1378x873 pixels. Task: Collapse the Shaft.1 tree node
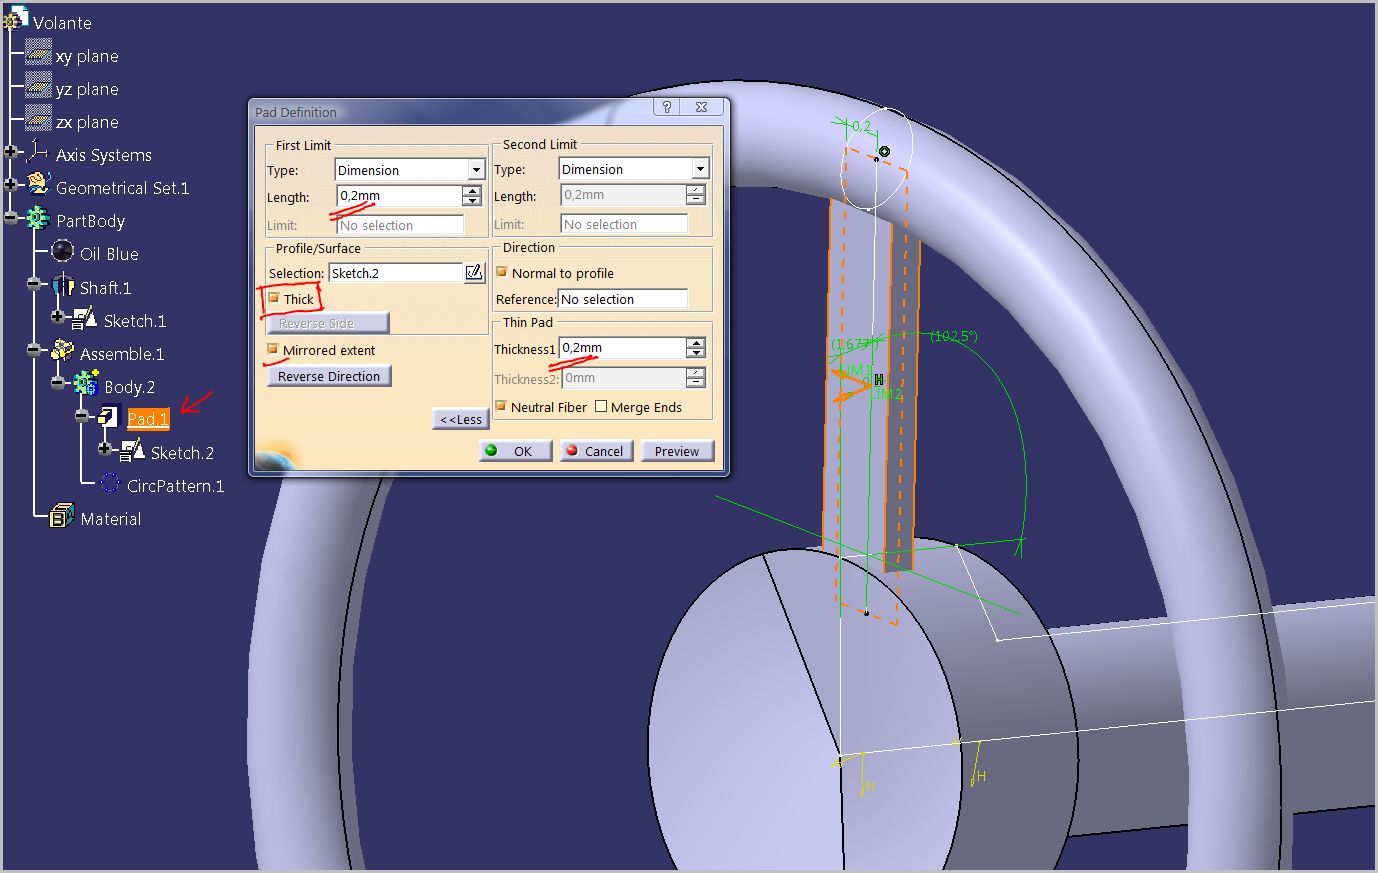coord(34,286)
